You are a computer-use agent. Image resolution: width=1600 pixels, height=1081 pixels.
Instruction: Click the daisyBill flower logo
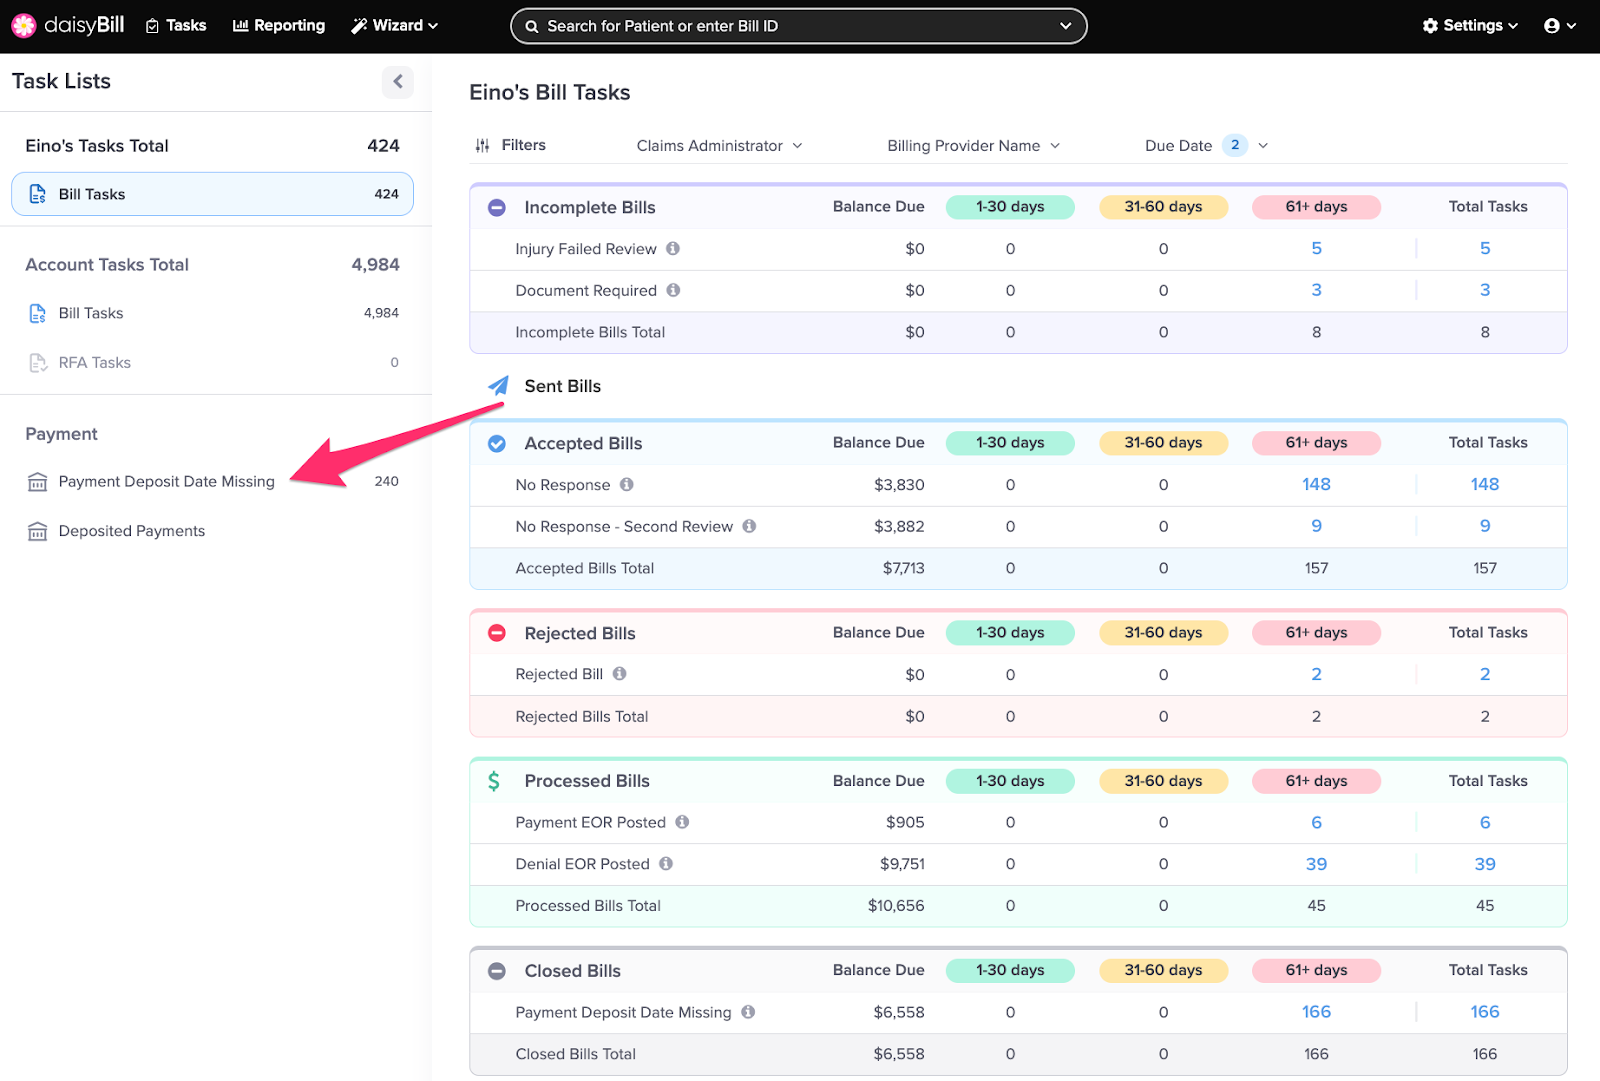[24, 25]
